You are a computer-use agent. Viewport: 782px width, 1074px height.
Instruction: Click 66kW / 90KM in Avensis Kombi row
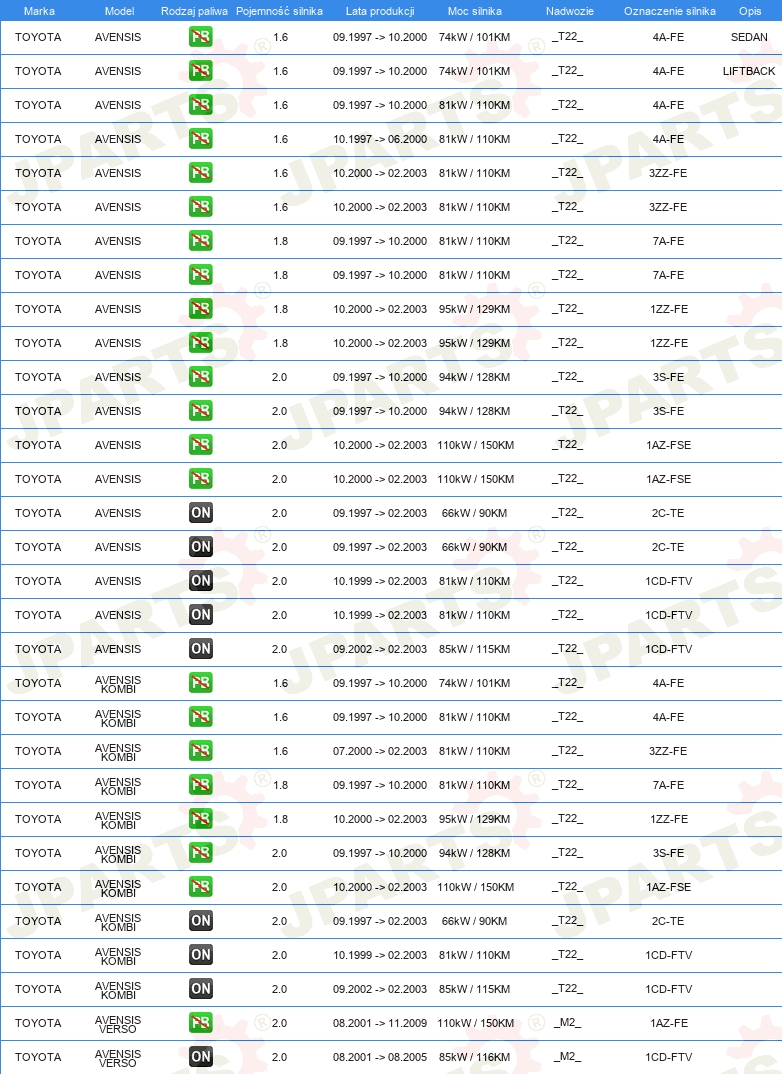pos(475,921)
